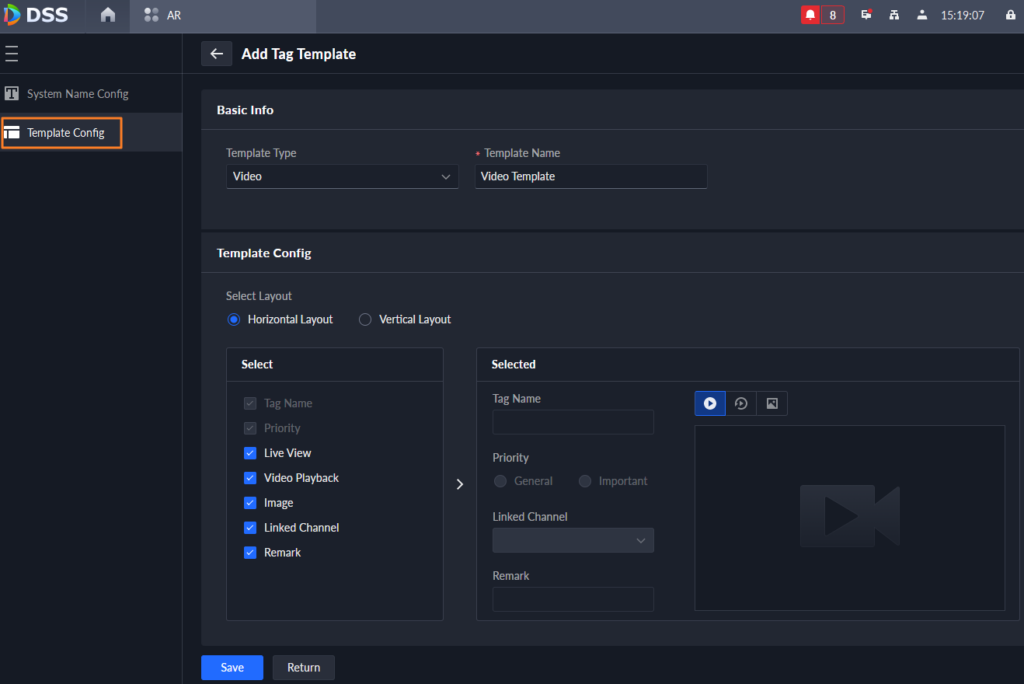Viewport: 1024px width, 684px height.
Task: Click the Template Name input field
Action: coord(591,176)
